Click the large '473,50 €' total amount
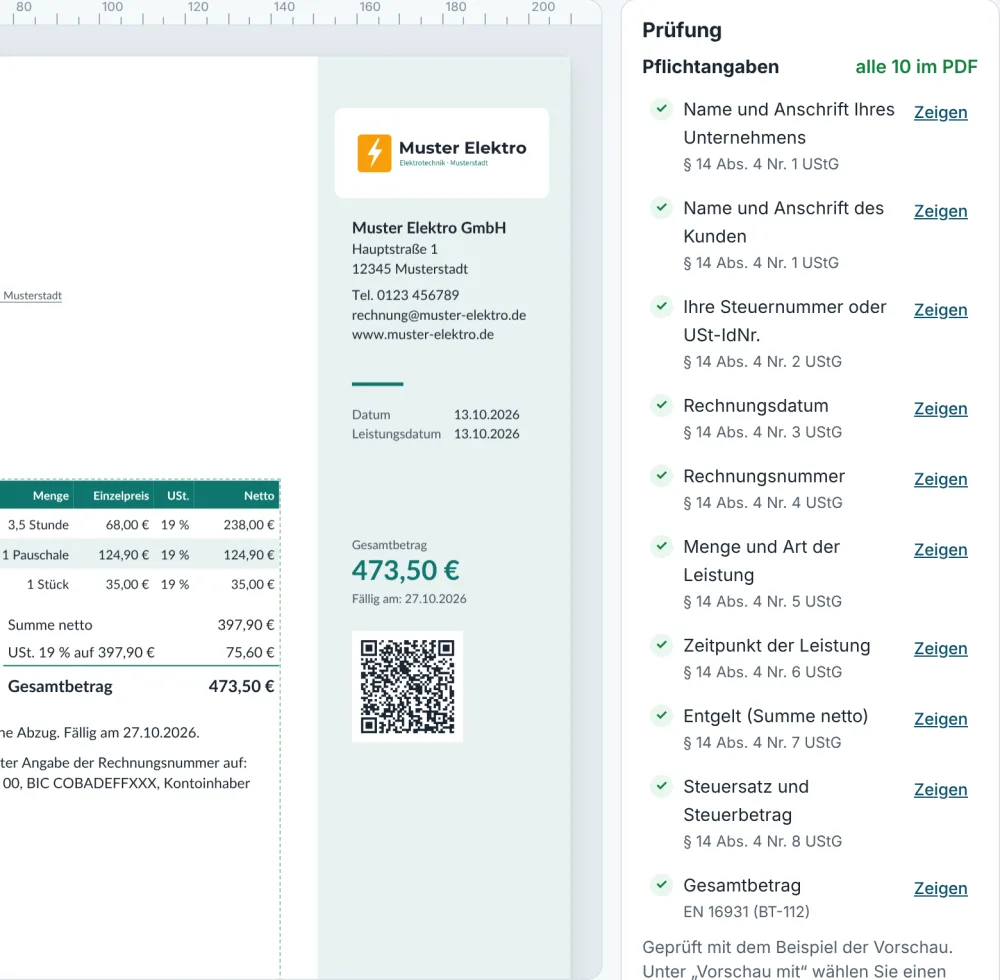1000x980 pixels. 406,570
